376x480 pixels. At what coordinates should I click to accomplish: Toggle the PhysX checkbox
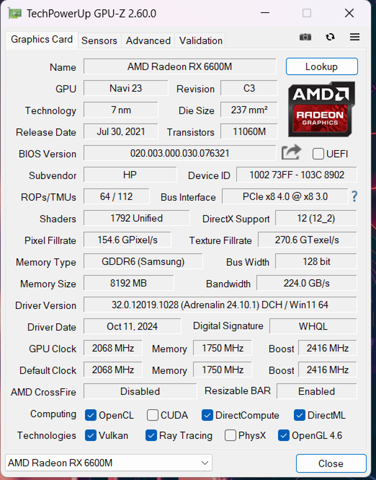point(230,435)
